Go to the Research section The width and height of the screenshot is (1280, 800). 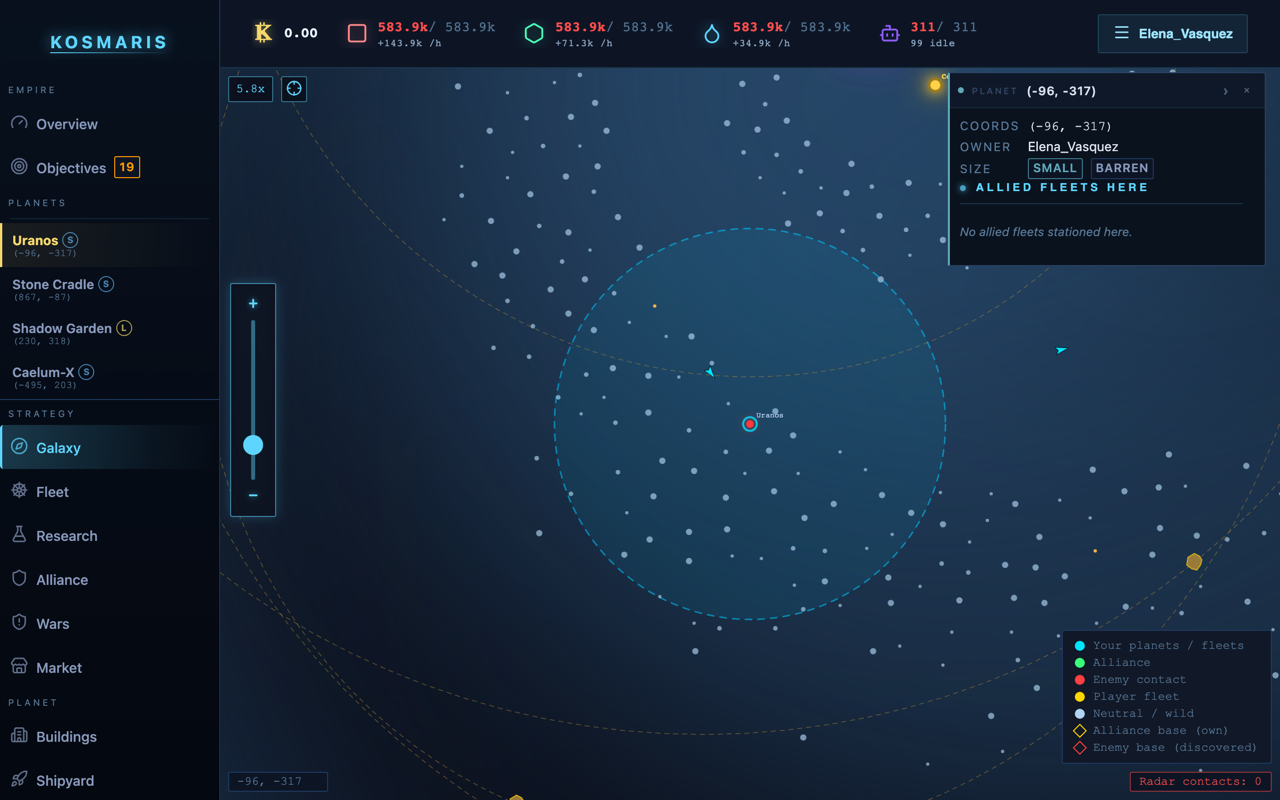[110, 536]
